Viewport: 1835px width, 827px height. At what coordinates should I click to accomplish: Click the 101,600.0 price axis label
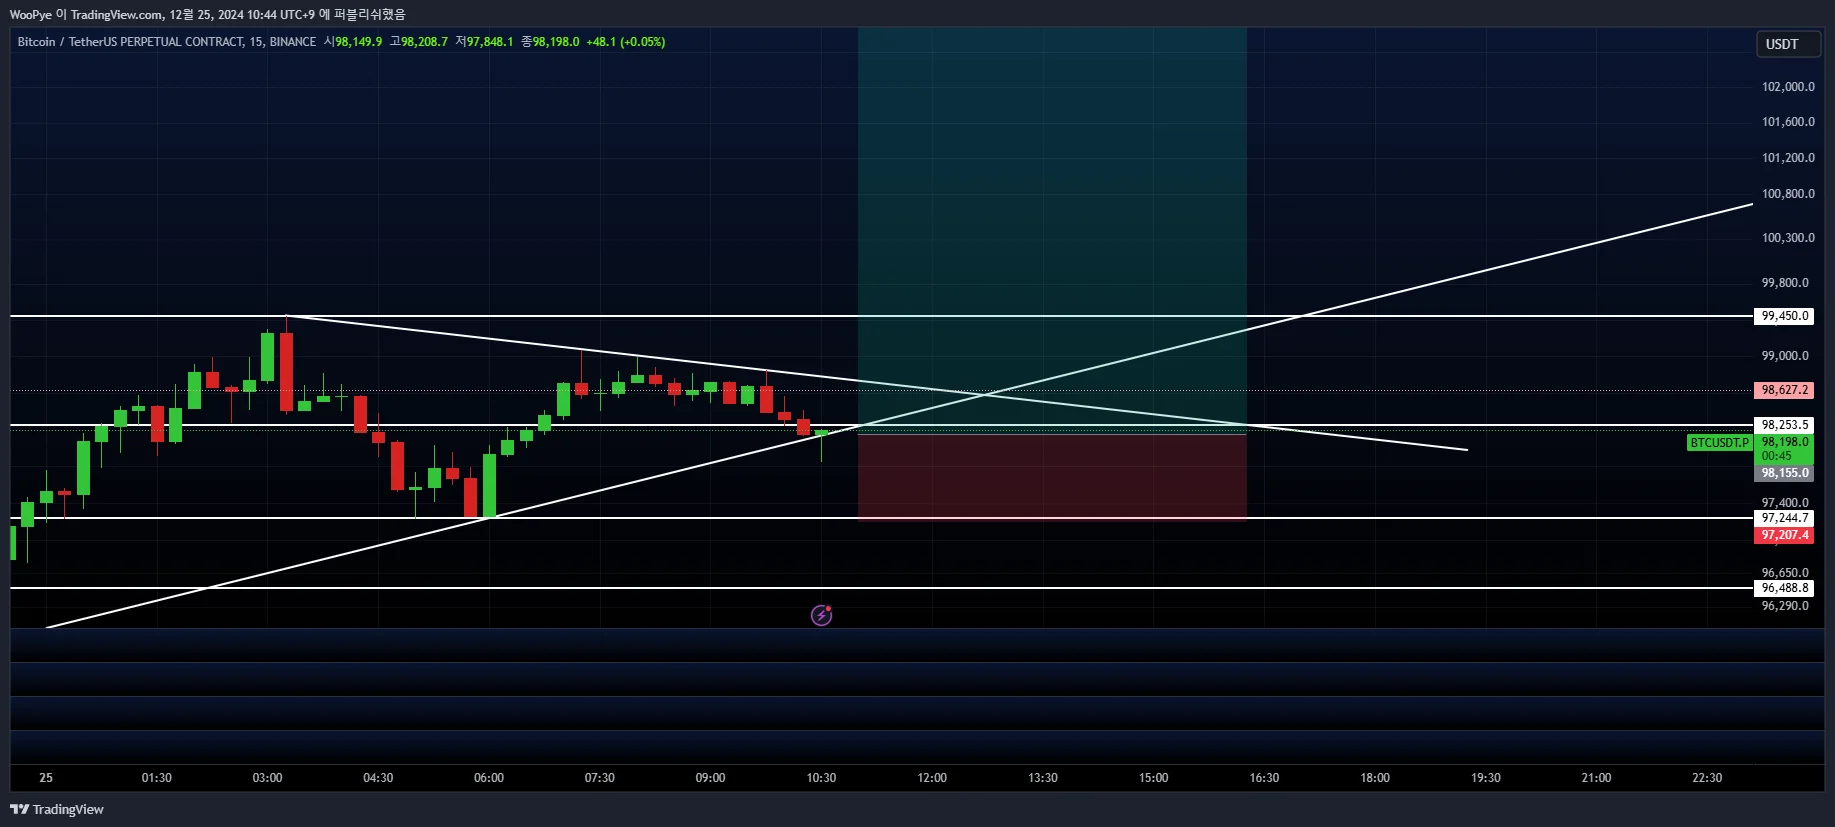(1788, 122)
